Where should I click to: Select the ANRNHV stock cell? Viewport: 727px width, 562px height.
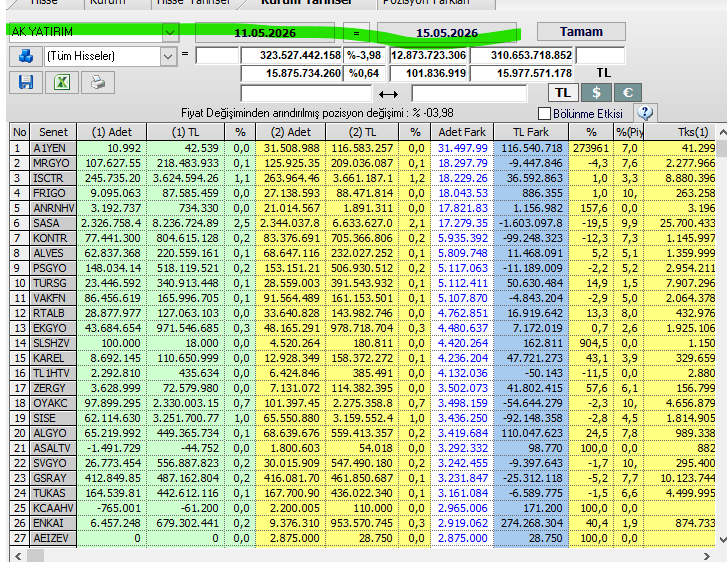click(x=53, y=208)
